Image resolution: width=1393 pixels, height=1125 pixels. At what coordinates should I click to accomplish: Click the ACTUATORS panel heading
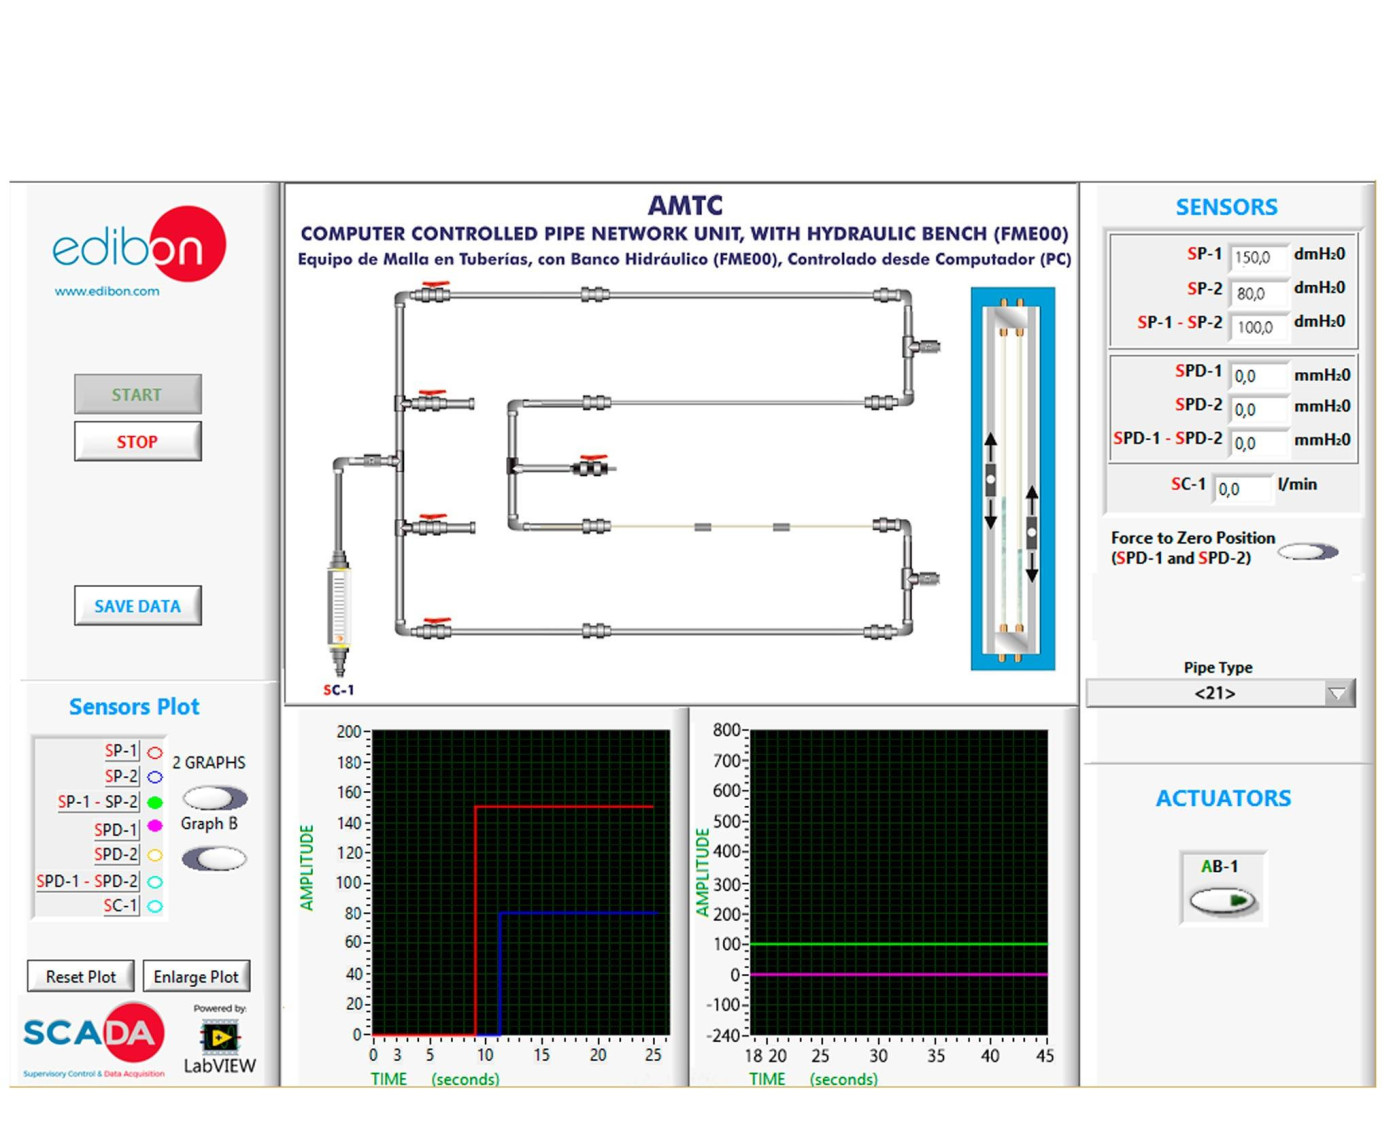[x=1223, y=798]
